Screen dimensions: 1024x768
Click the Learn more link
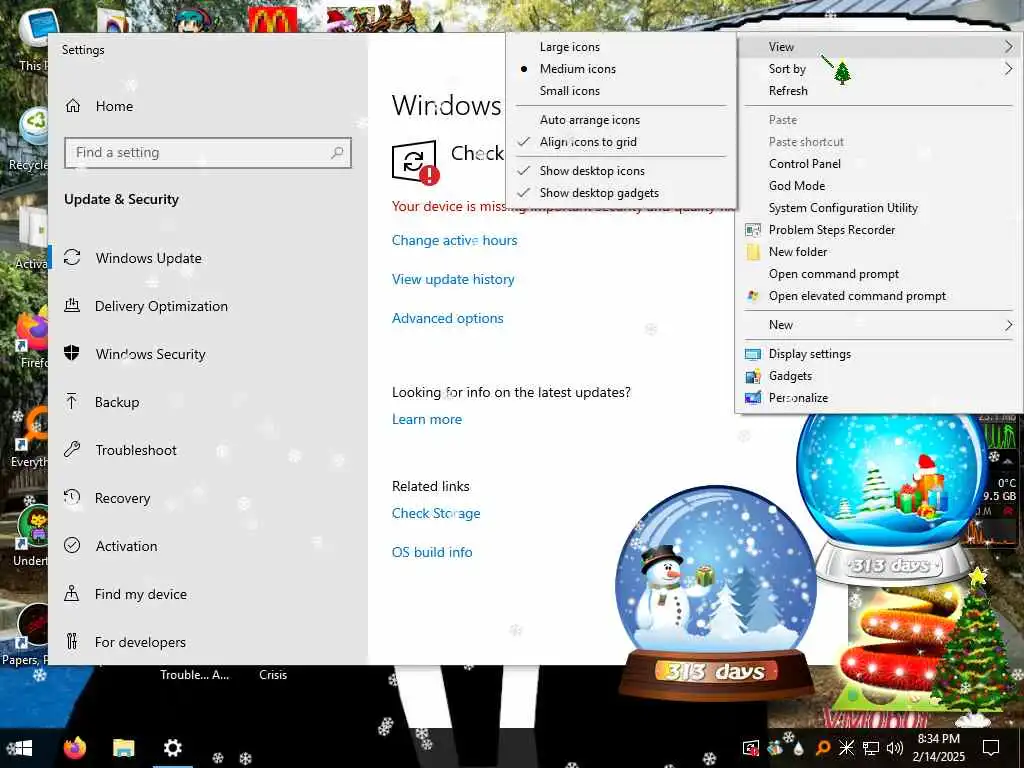point(426,419)
